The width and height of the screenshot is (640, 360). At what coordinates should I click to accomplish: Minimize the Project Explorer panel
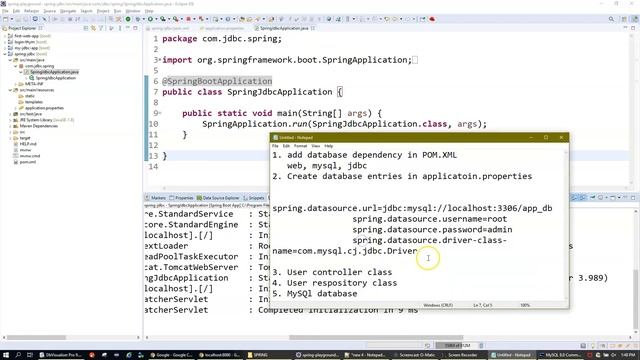pos(128,28)
